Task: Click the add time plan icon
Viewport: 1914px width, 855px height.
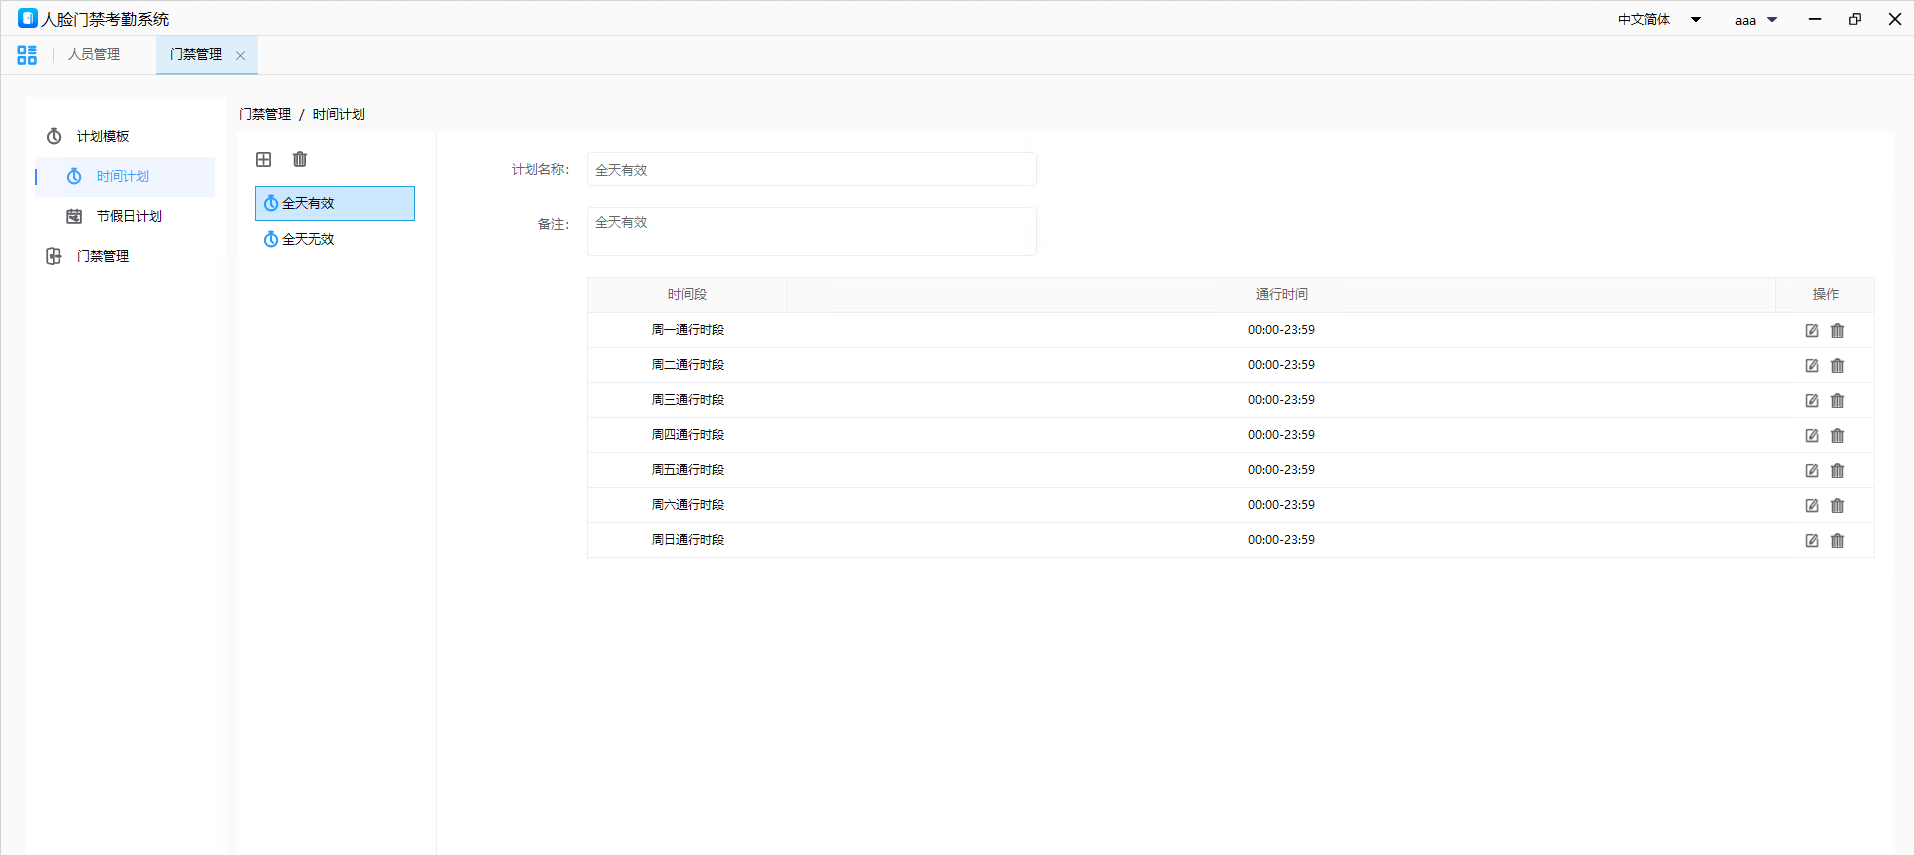Action: (264, 159)
